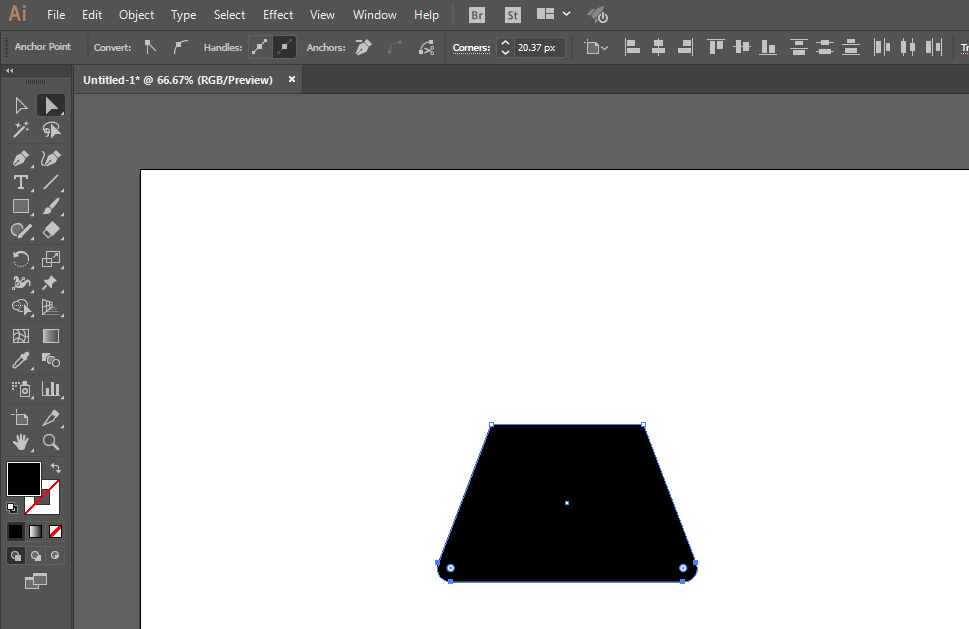
Task: Open the arrange documents dropdown
Action: coord(552,15)
